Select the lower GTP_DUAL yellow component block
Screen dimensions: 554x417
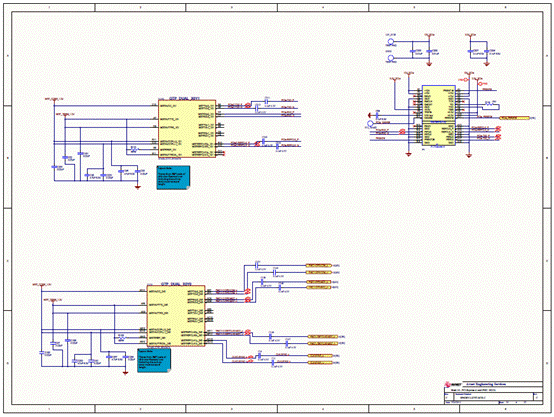coord(176,316)
